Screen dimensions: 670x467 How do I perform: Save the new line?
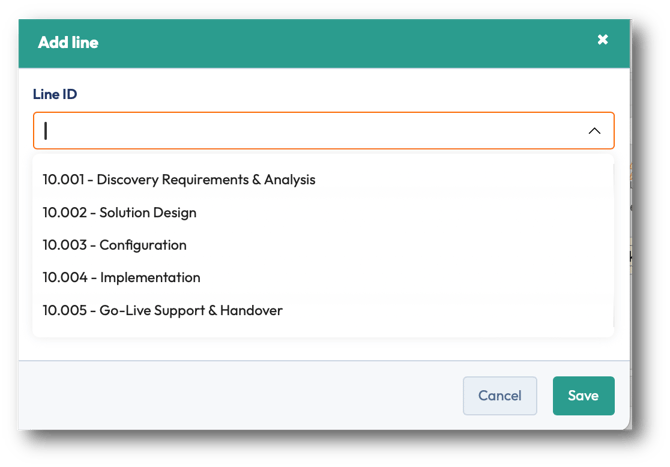coord(583,395)
